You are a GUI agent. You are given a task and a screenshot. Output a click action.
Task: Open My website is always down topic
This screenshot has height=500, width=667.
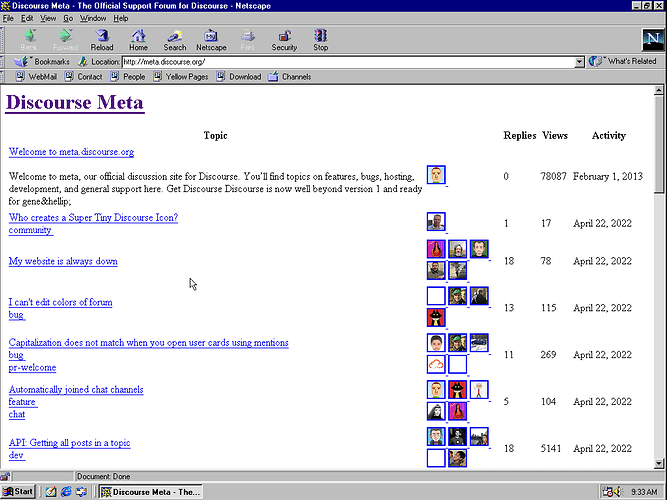click(63, 261)
